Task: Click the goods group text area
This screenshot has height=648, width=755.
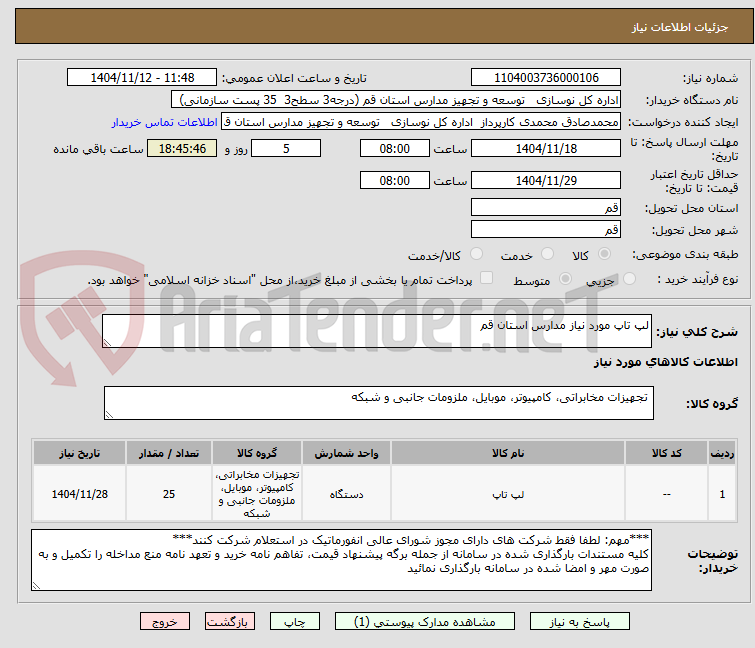Action: (x=378, y=402)
